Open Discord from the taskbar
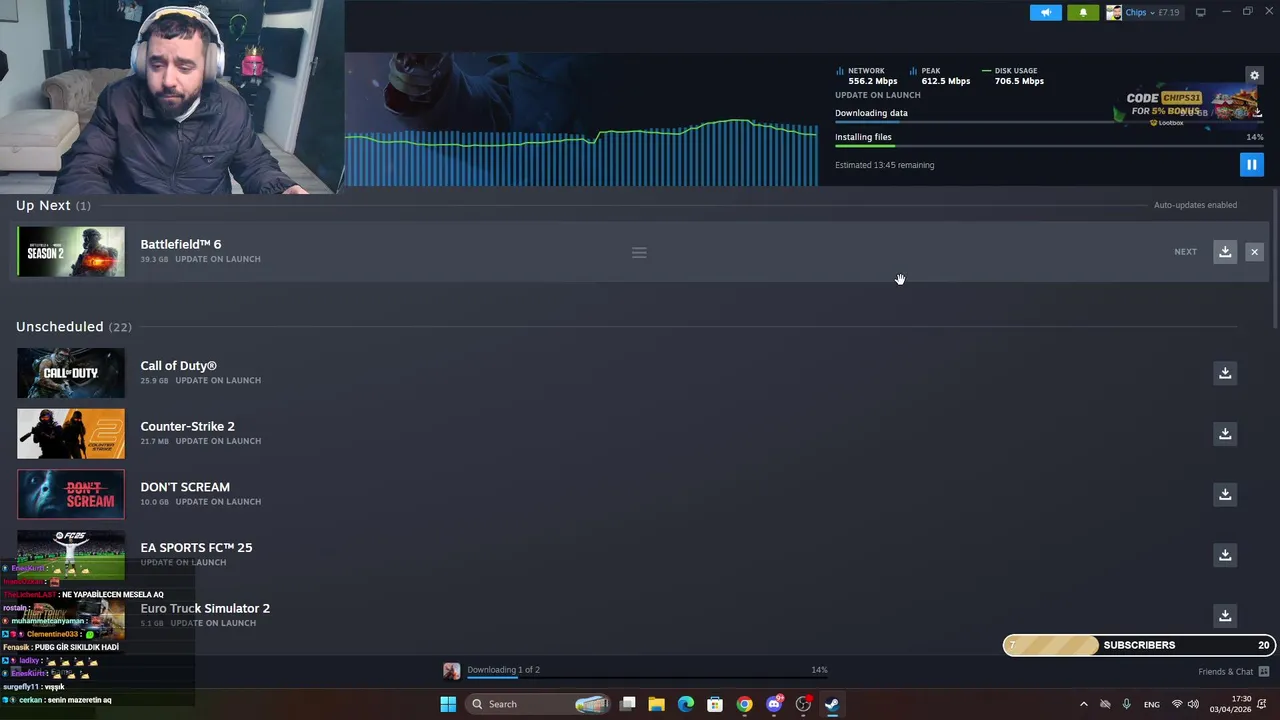The image size is (1280, 720). pos(774,704)
